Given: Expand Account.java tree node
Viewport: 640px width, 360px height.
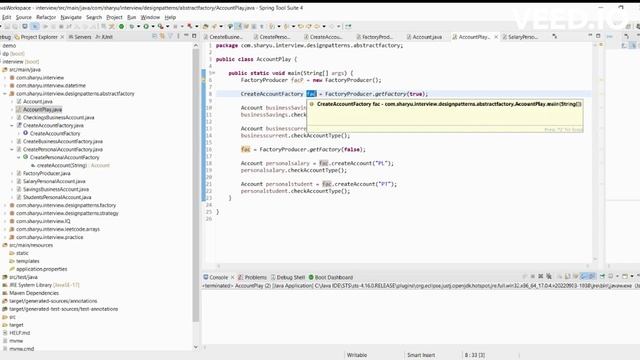Looking at the screenshot, I should point(12,101).
